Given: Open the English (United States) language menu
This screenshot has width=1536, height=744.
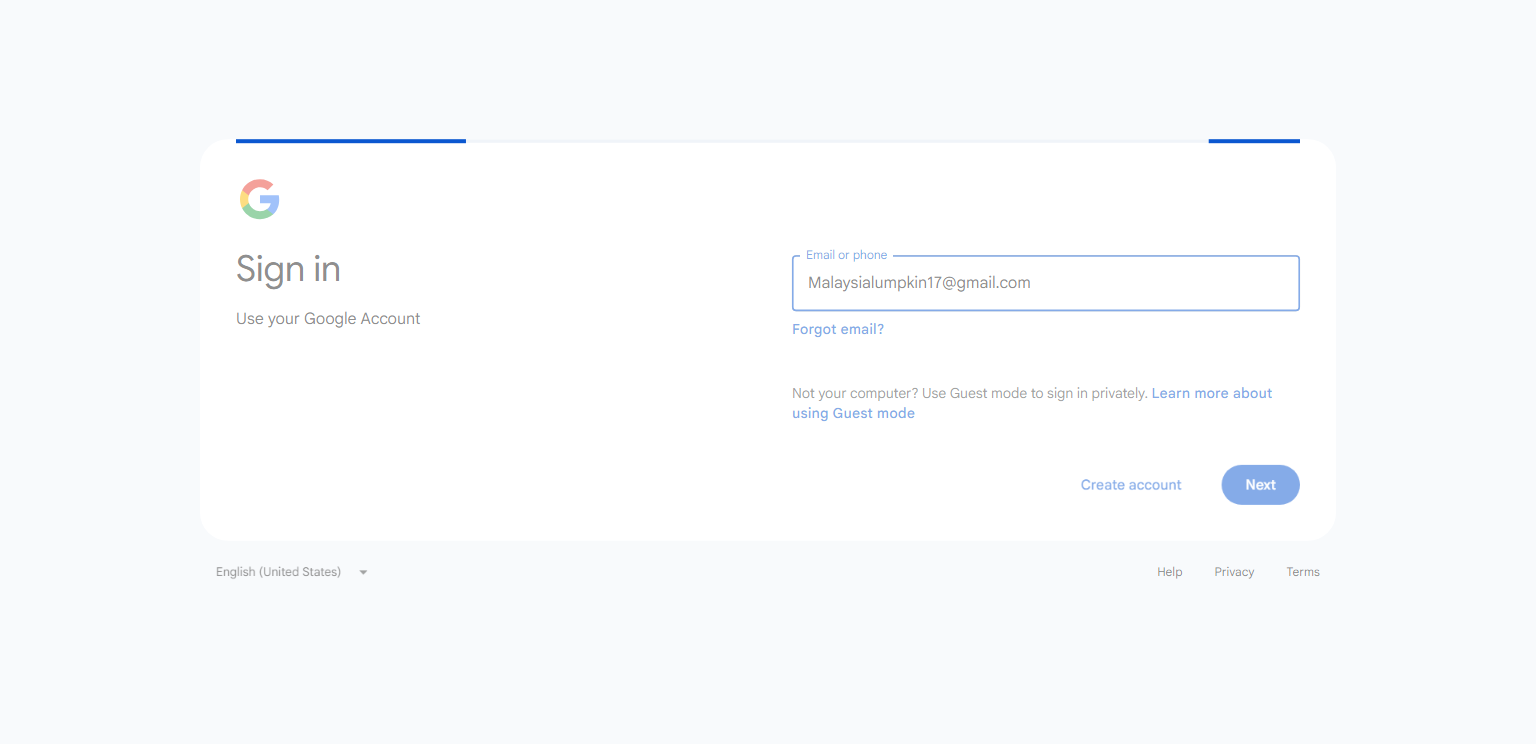Looking at the screenshot, I should [292, 572].
